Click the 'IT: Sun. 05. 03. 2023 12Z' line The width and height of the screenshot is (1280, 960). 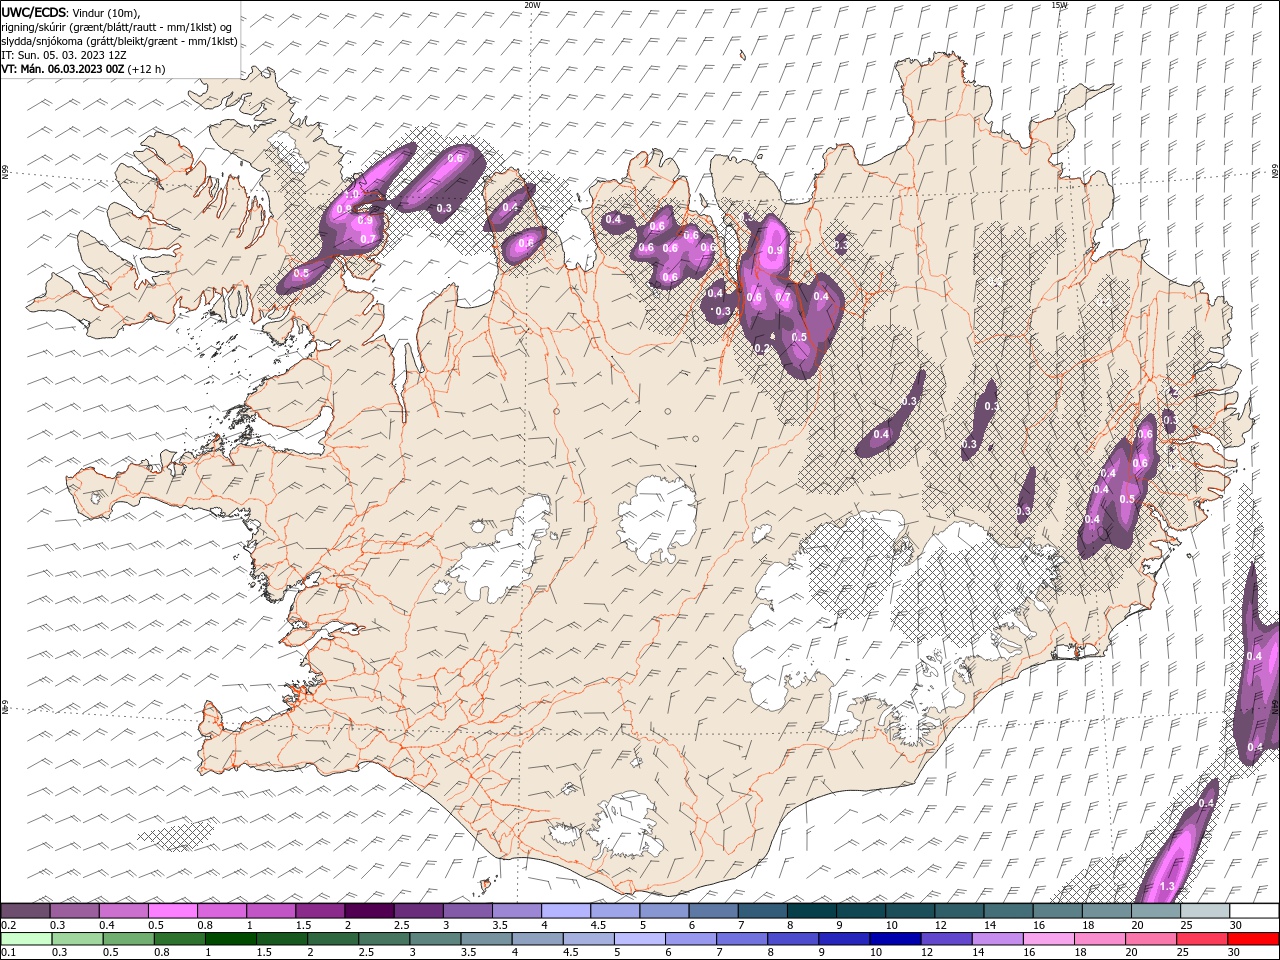pos(65,55)
